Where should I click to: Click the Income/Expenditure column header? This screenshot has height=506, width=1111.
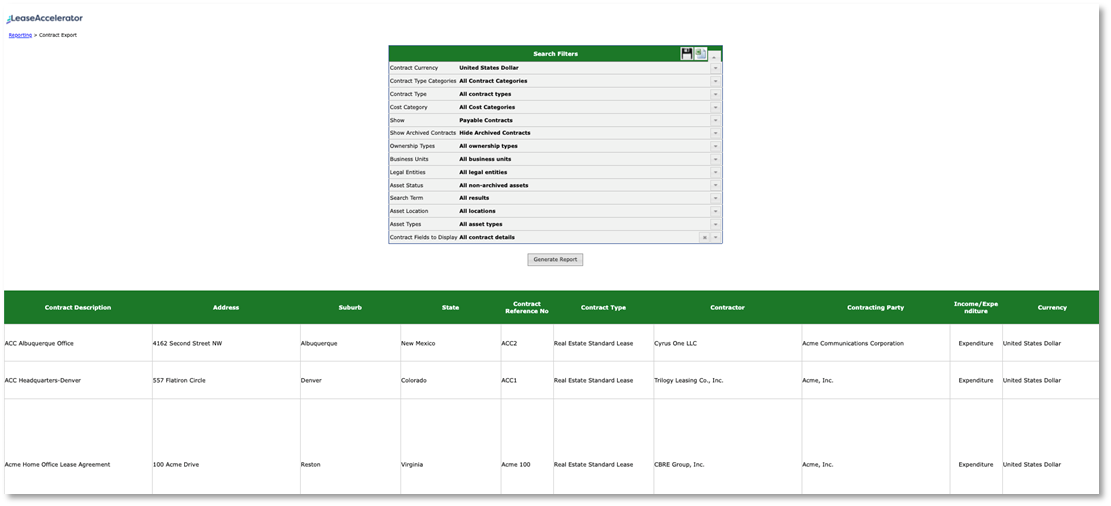pyautogui.click(x=976, y=308)
